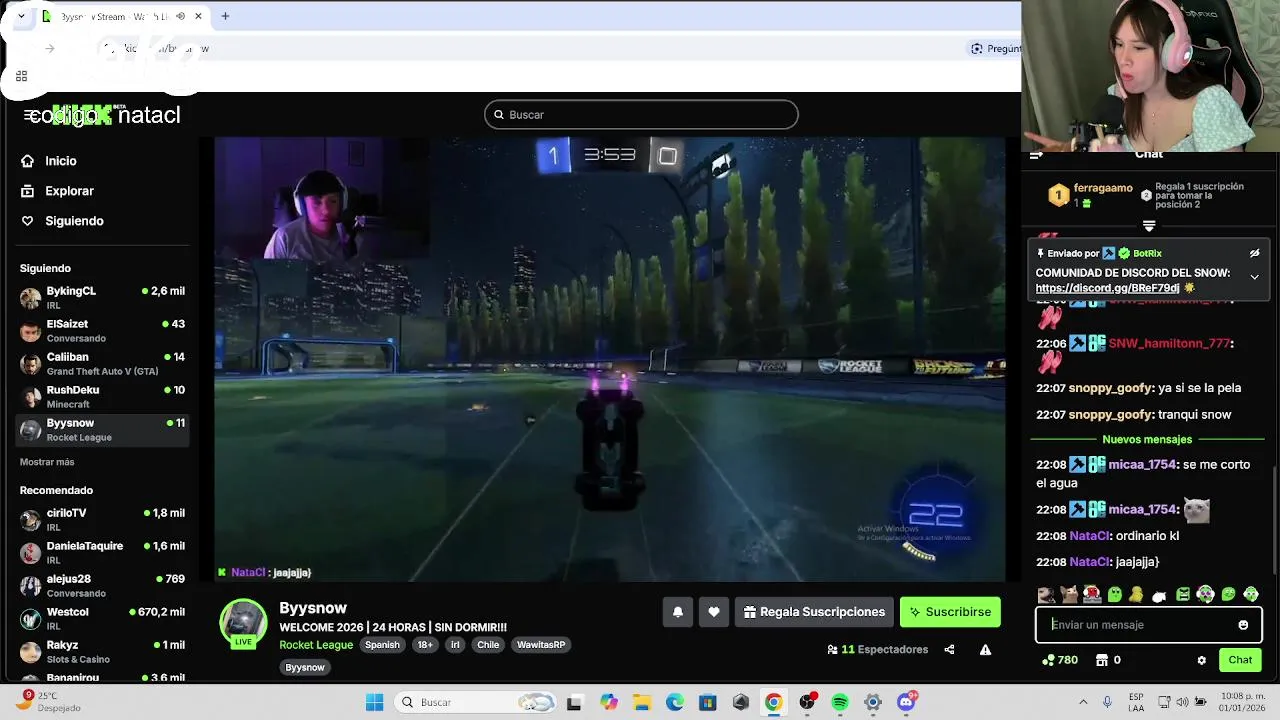Click SNW_hamiltonn_777 username in chat
This screenshot has height=720, width=1280.
[1169, 344]
